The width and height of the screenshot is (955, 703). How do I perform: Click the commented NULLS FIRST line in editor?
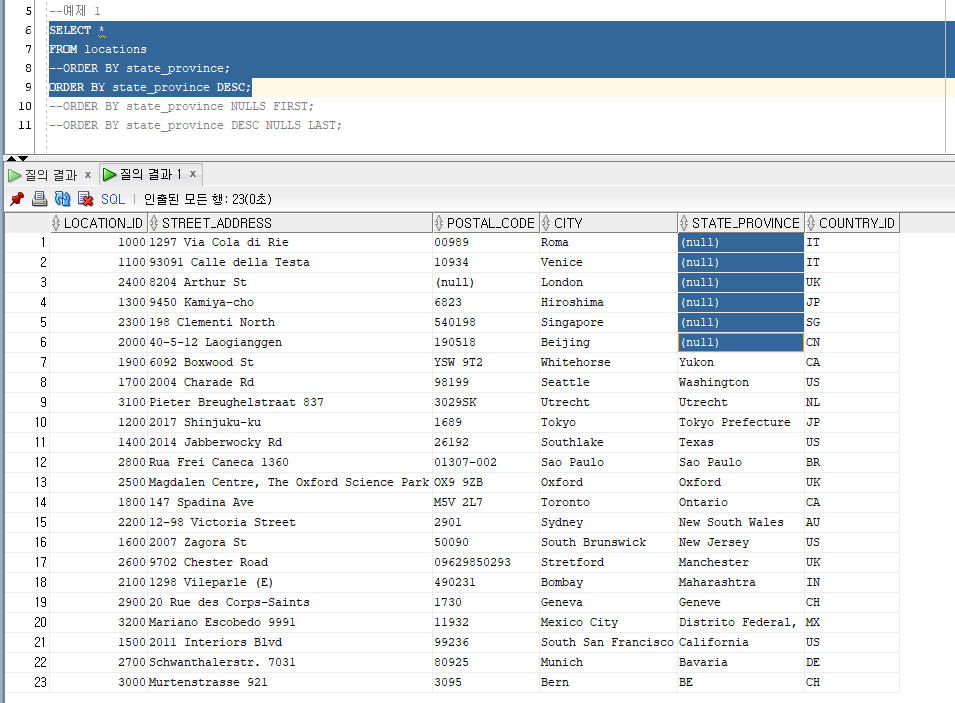tap(181, 106)
